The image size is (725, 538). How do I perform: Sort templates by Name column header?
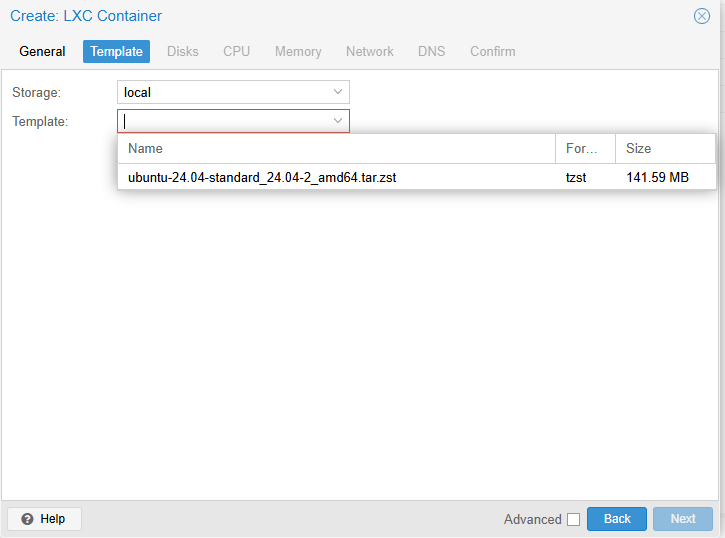point(337,148)
